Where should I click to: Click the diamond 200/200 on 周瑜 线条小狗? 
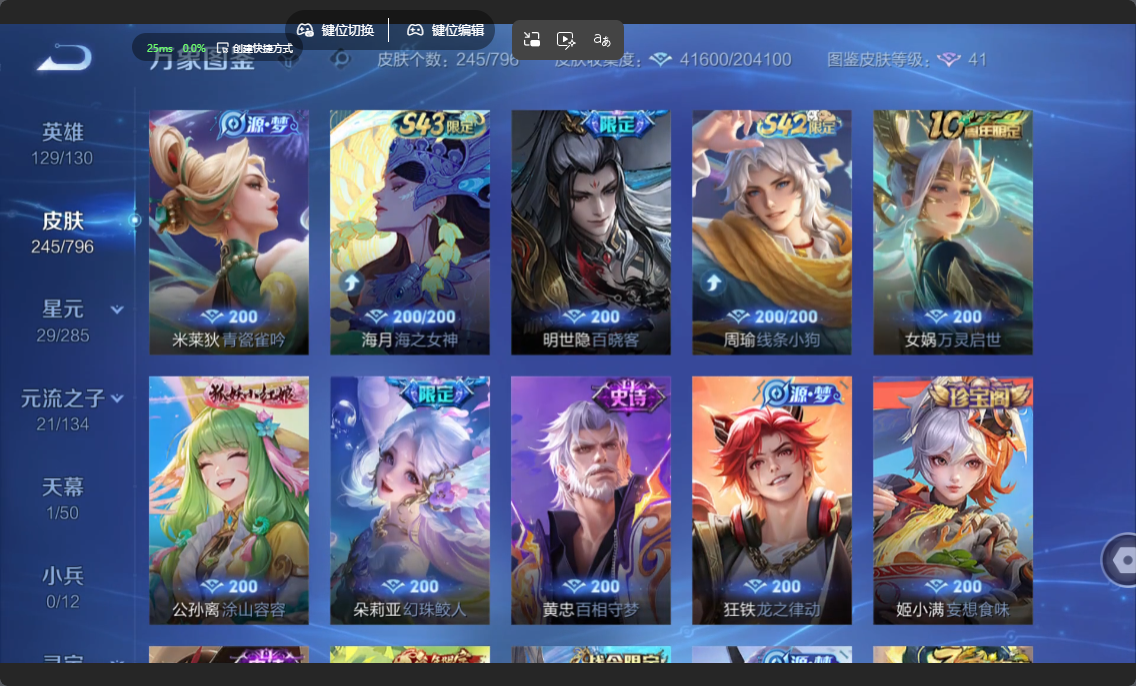(x=772, y=317)
